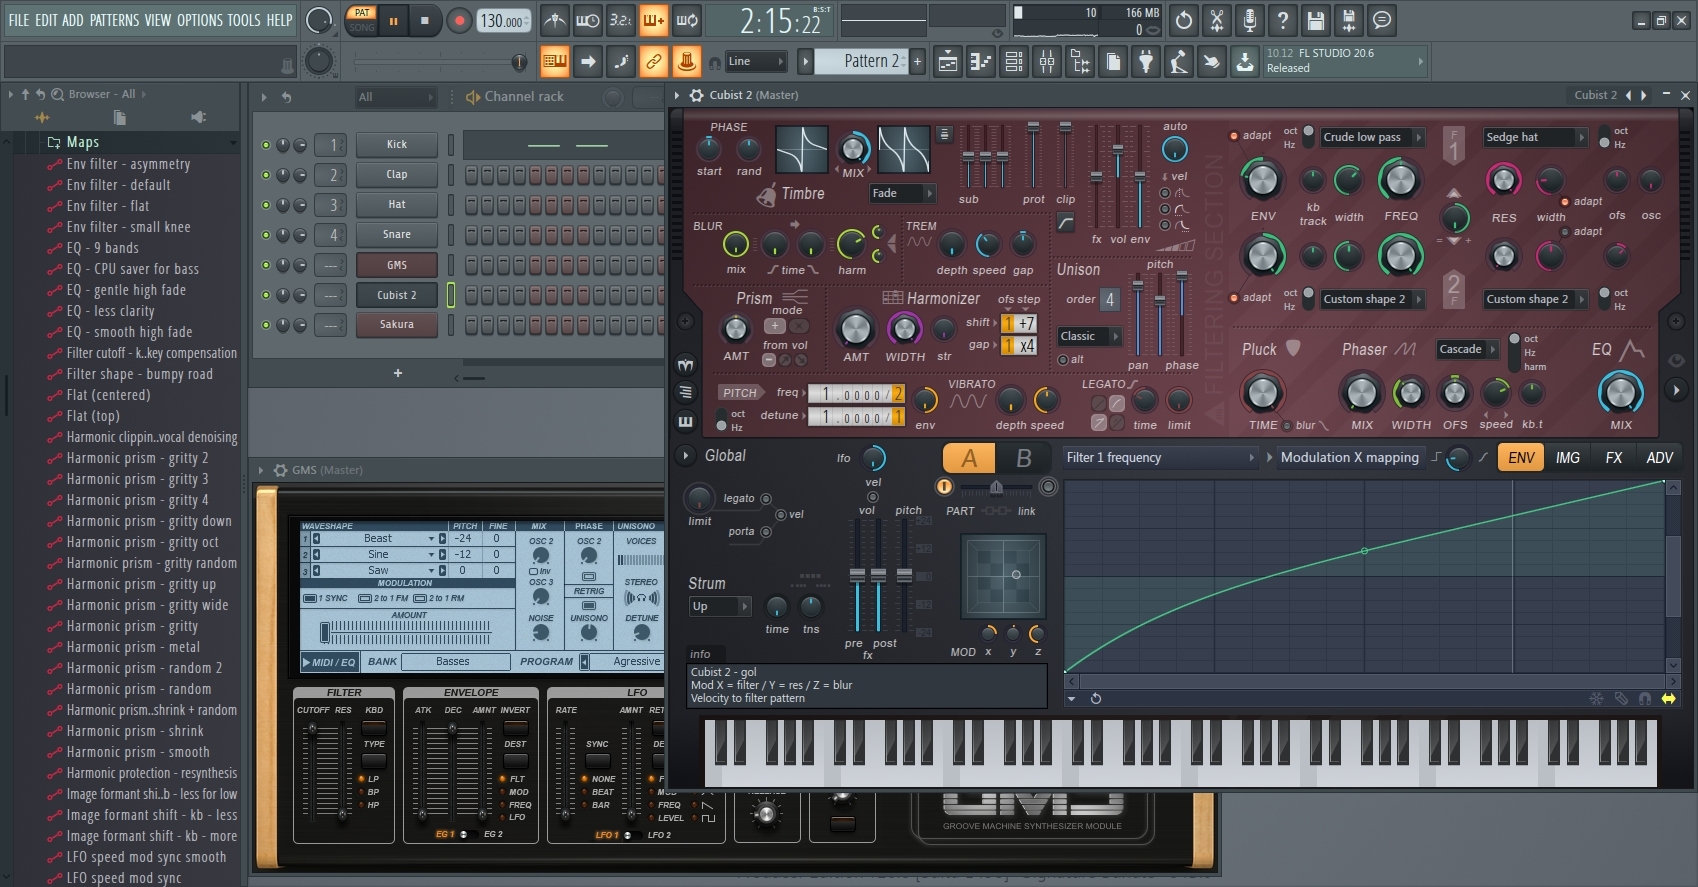Adjust the Global pitch slider
1698x887 pixels.
pos(904,575)
